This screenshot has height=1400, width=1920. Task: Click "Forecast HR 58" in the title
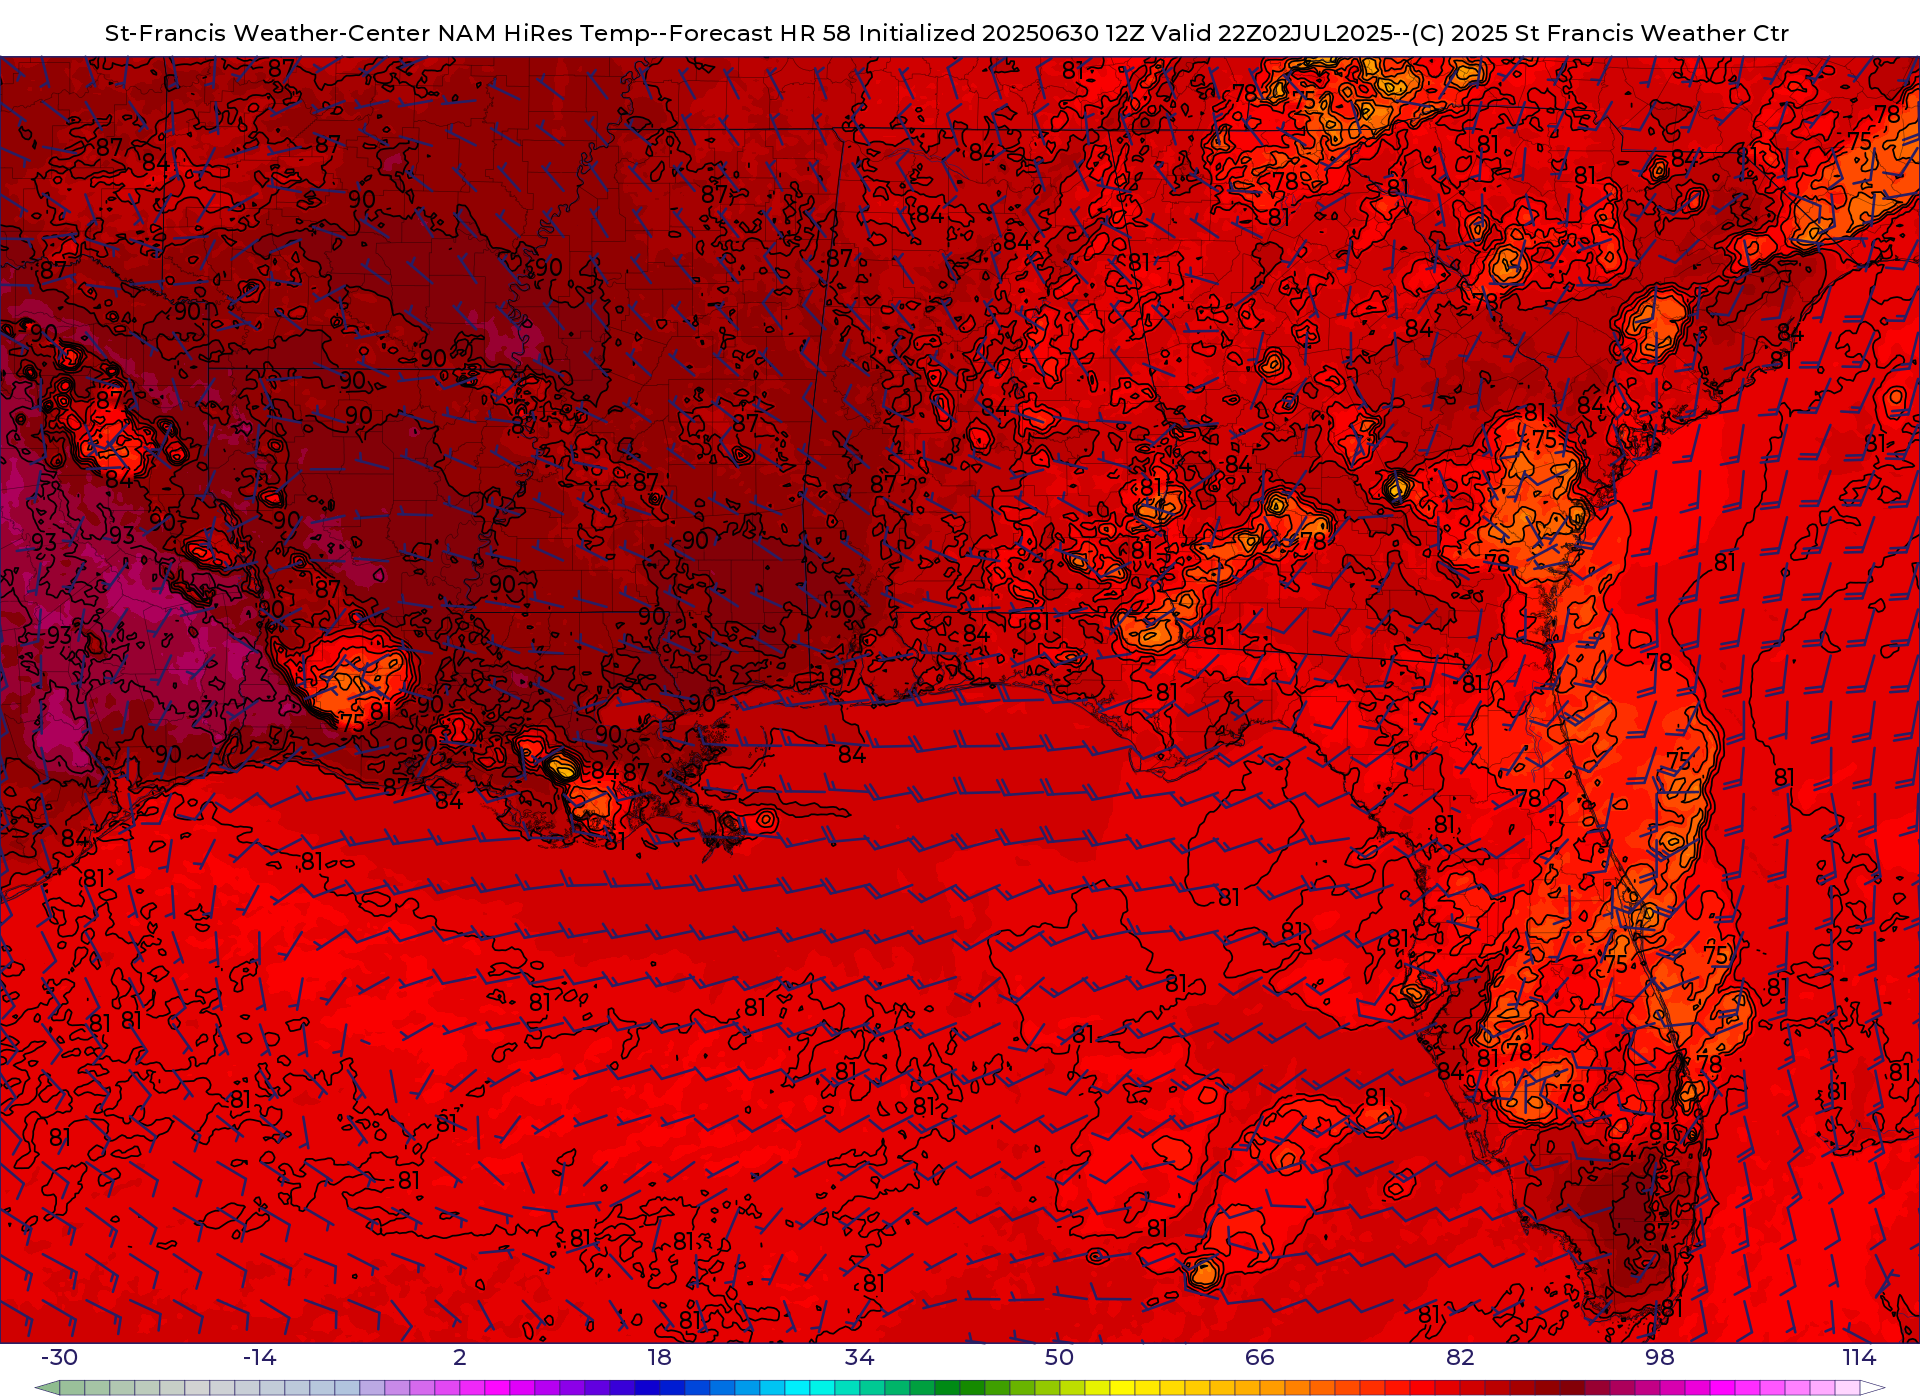760,33
